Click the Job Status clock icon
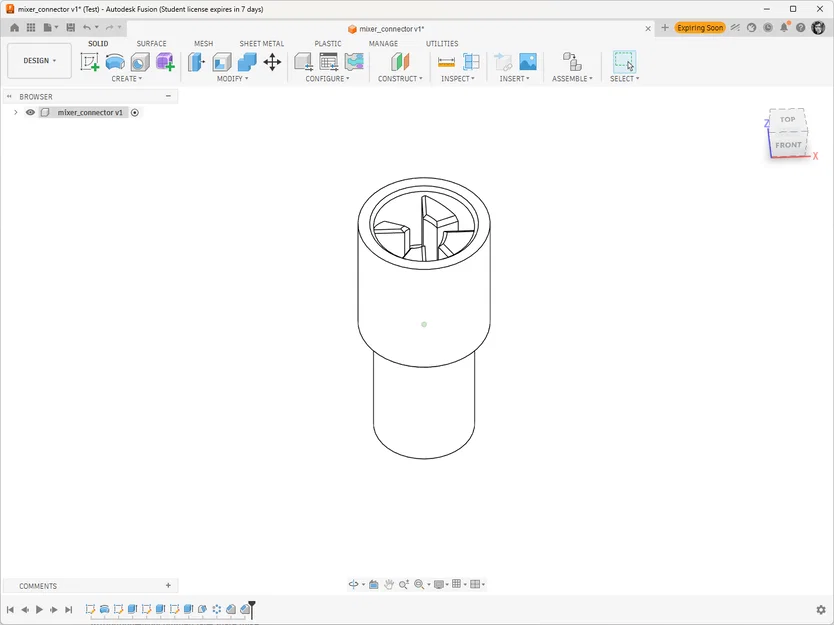834x625 pixels. (768, 28)
